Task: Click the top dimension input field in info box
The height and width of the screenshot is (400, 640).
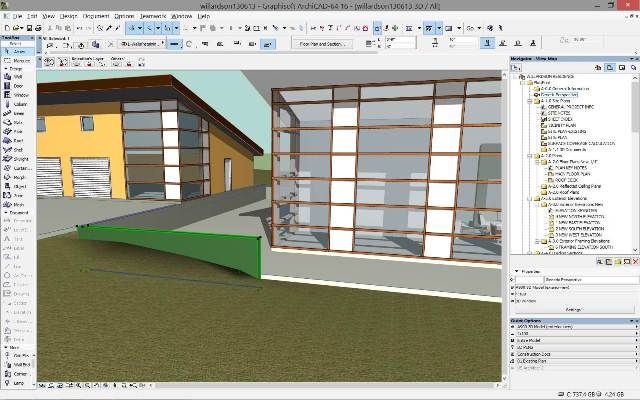Action: (x=400, y=39)
